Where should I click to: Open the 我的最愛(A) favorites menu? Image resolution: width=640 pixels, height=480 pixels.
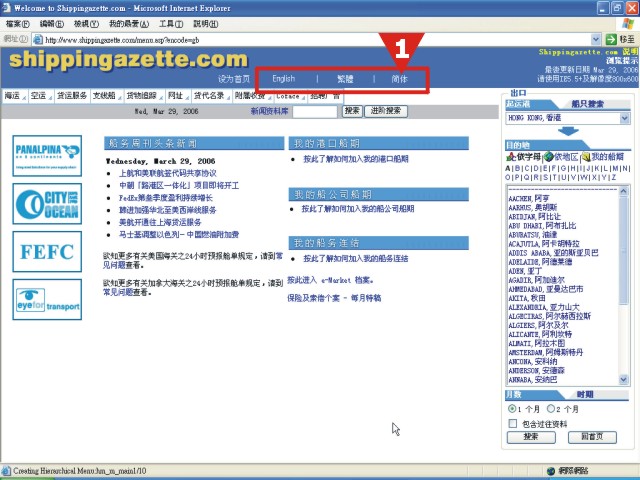(x=129, y=24)
